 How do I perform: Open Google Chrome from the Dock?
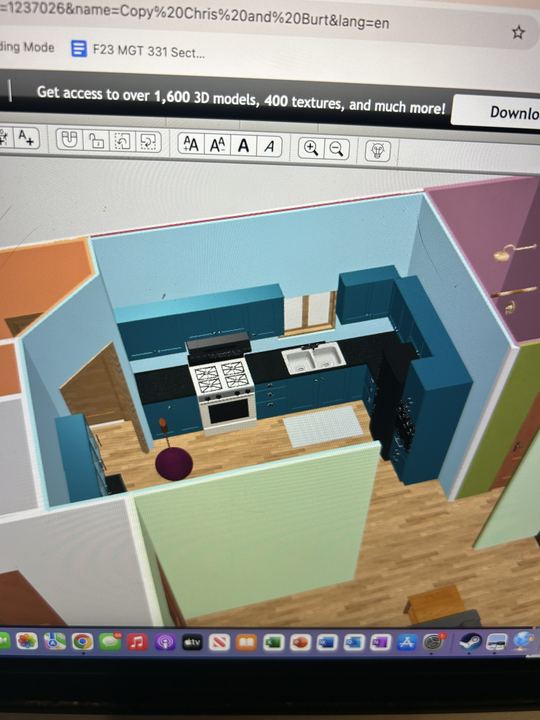click(82, 641)
